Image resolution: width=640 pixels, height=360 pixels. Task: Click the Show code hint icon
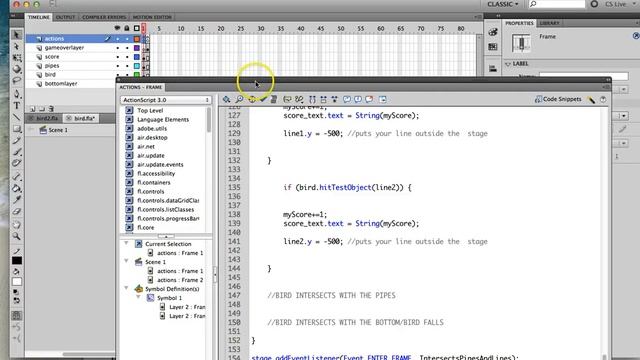287,99
